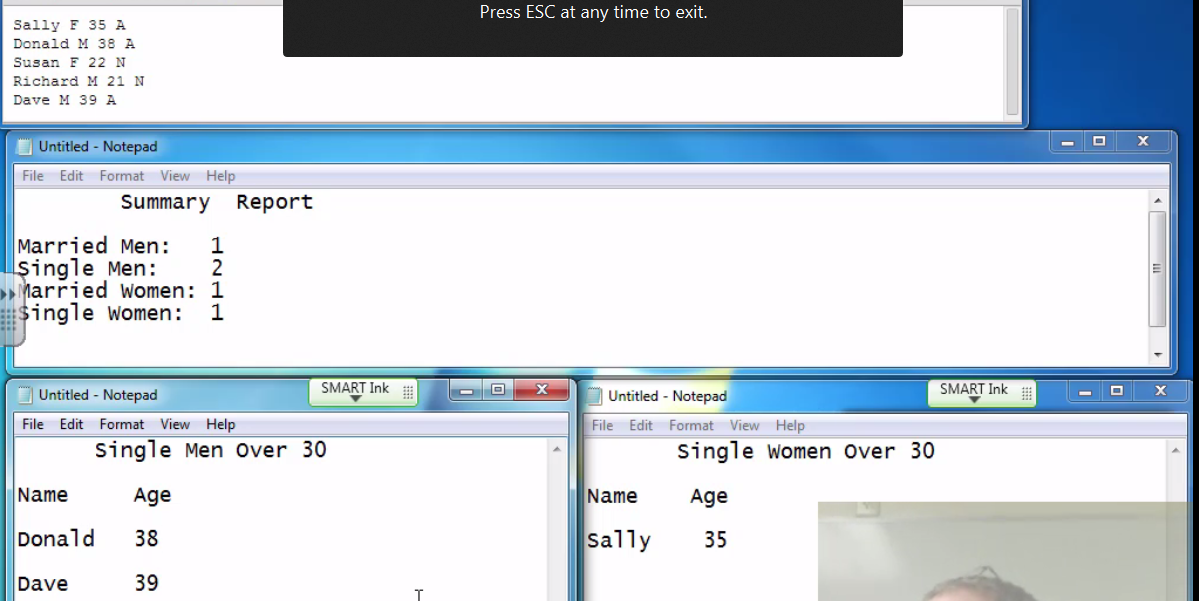Click the Notepad icon in Single Women window title bar

(x=595, y=396)
